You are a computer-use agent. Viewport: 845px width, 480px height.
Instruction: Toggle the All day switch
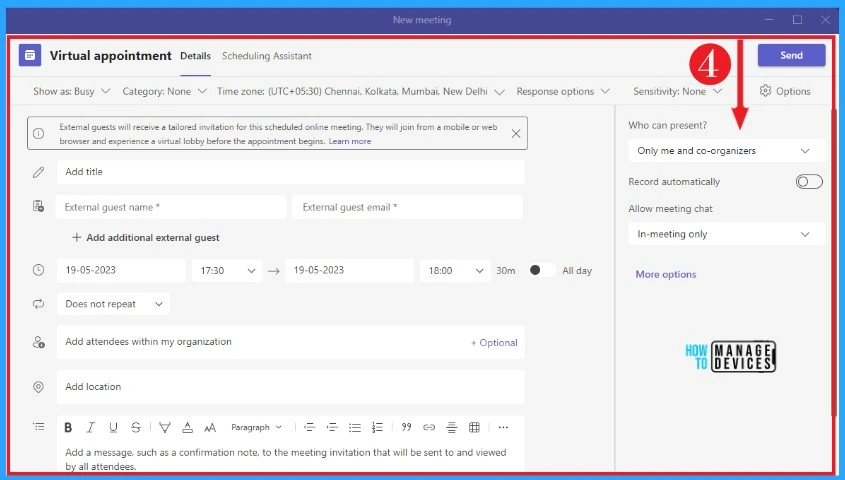(x=542, y=270)
